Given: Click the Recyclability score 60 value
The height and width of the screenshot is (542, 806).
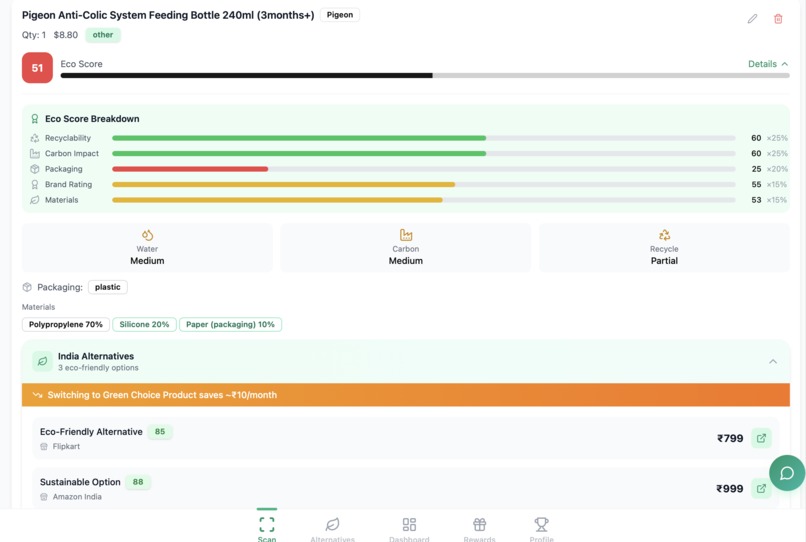Looking at the screenshot, I should (x=756, y=138).
